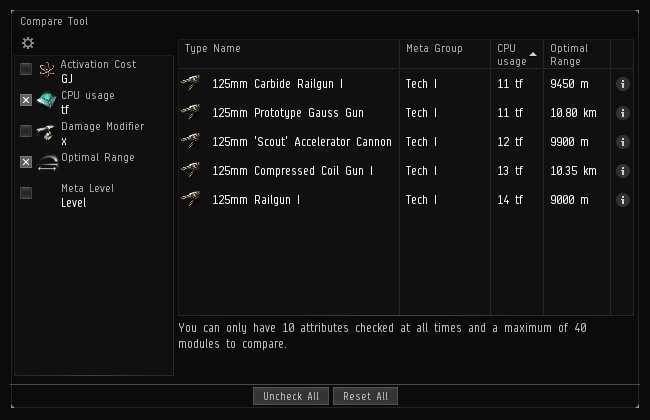Show info for 125mm Carbide Railgun I
650x420 pixels.
click(622, 84)
